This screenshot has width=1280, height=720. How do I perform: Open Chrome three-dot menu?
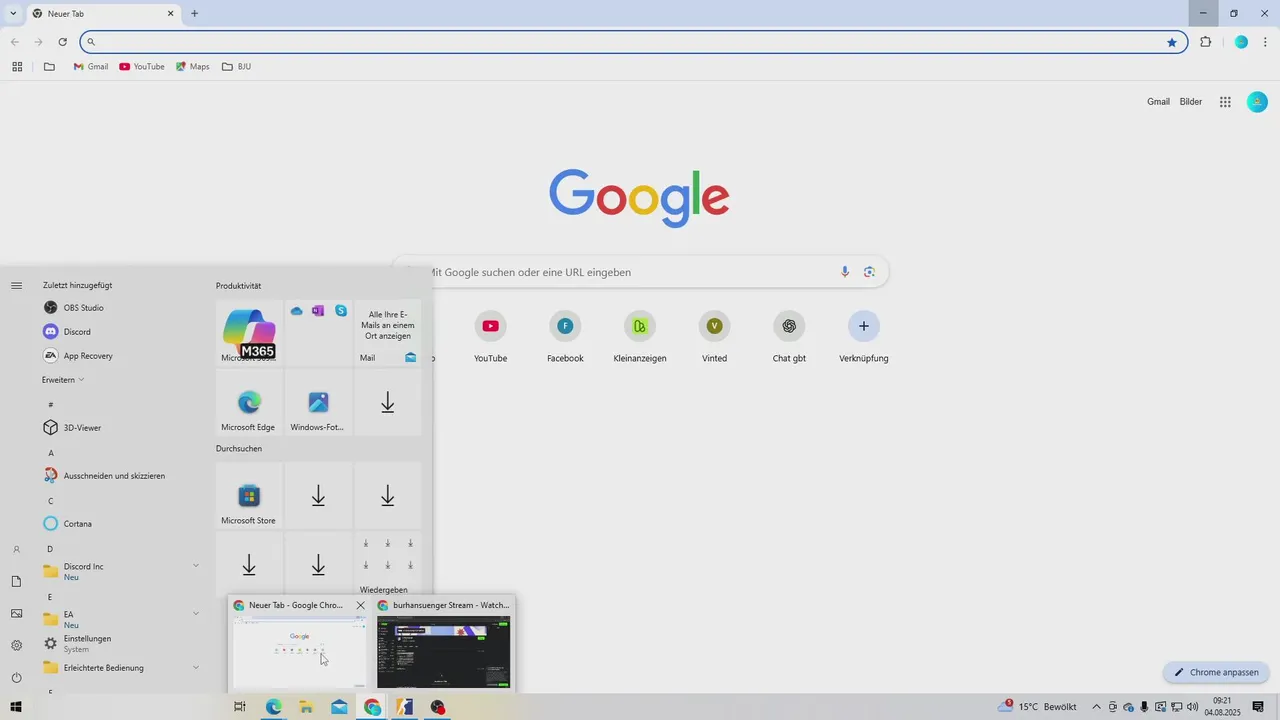click(x=1266, y=42)
